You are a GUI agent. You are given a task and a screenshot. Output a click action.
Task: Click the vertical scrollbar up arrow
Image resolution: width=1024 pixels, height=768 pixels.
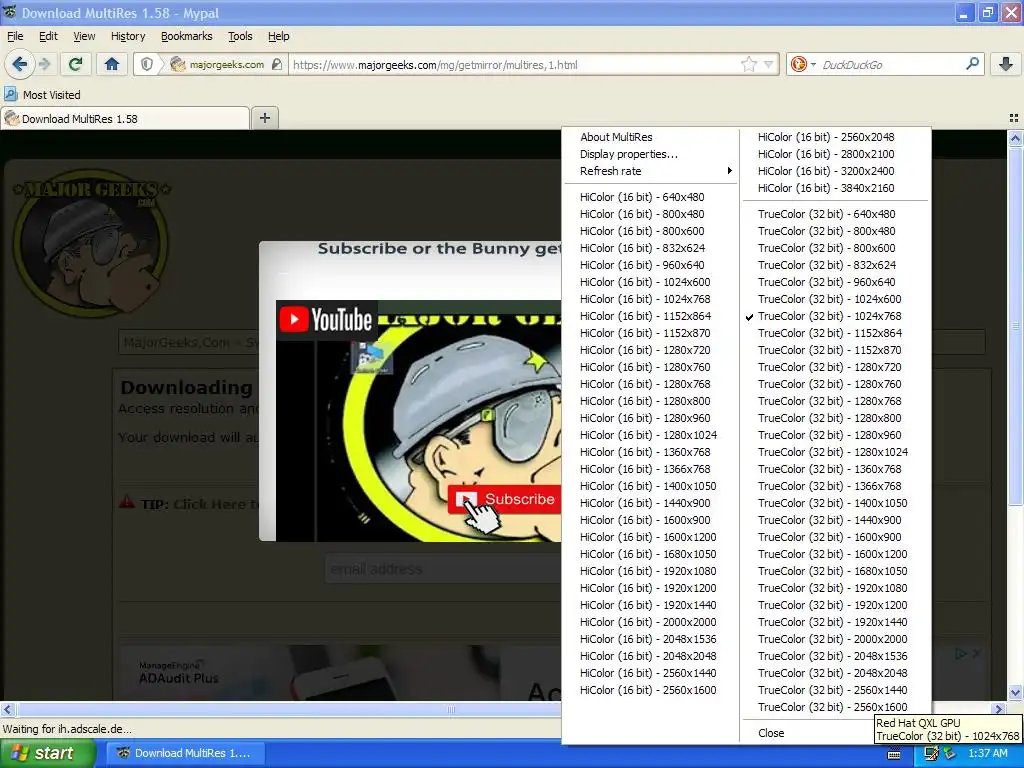(x=1016, y=138)
